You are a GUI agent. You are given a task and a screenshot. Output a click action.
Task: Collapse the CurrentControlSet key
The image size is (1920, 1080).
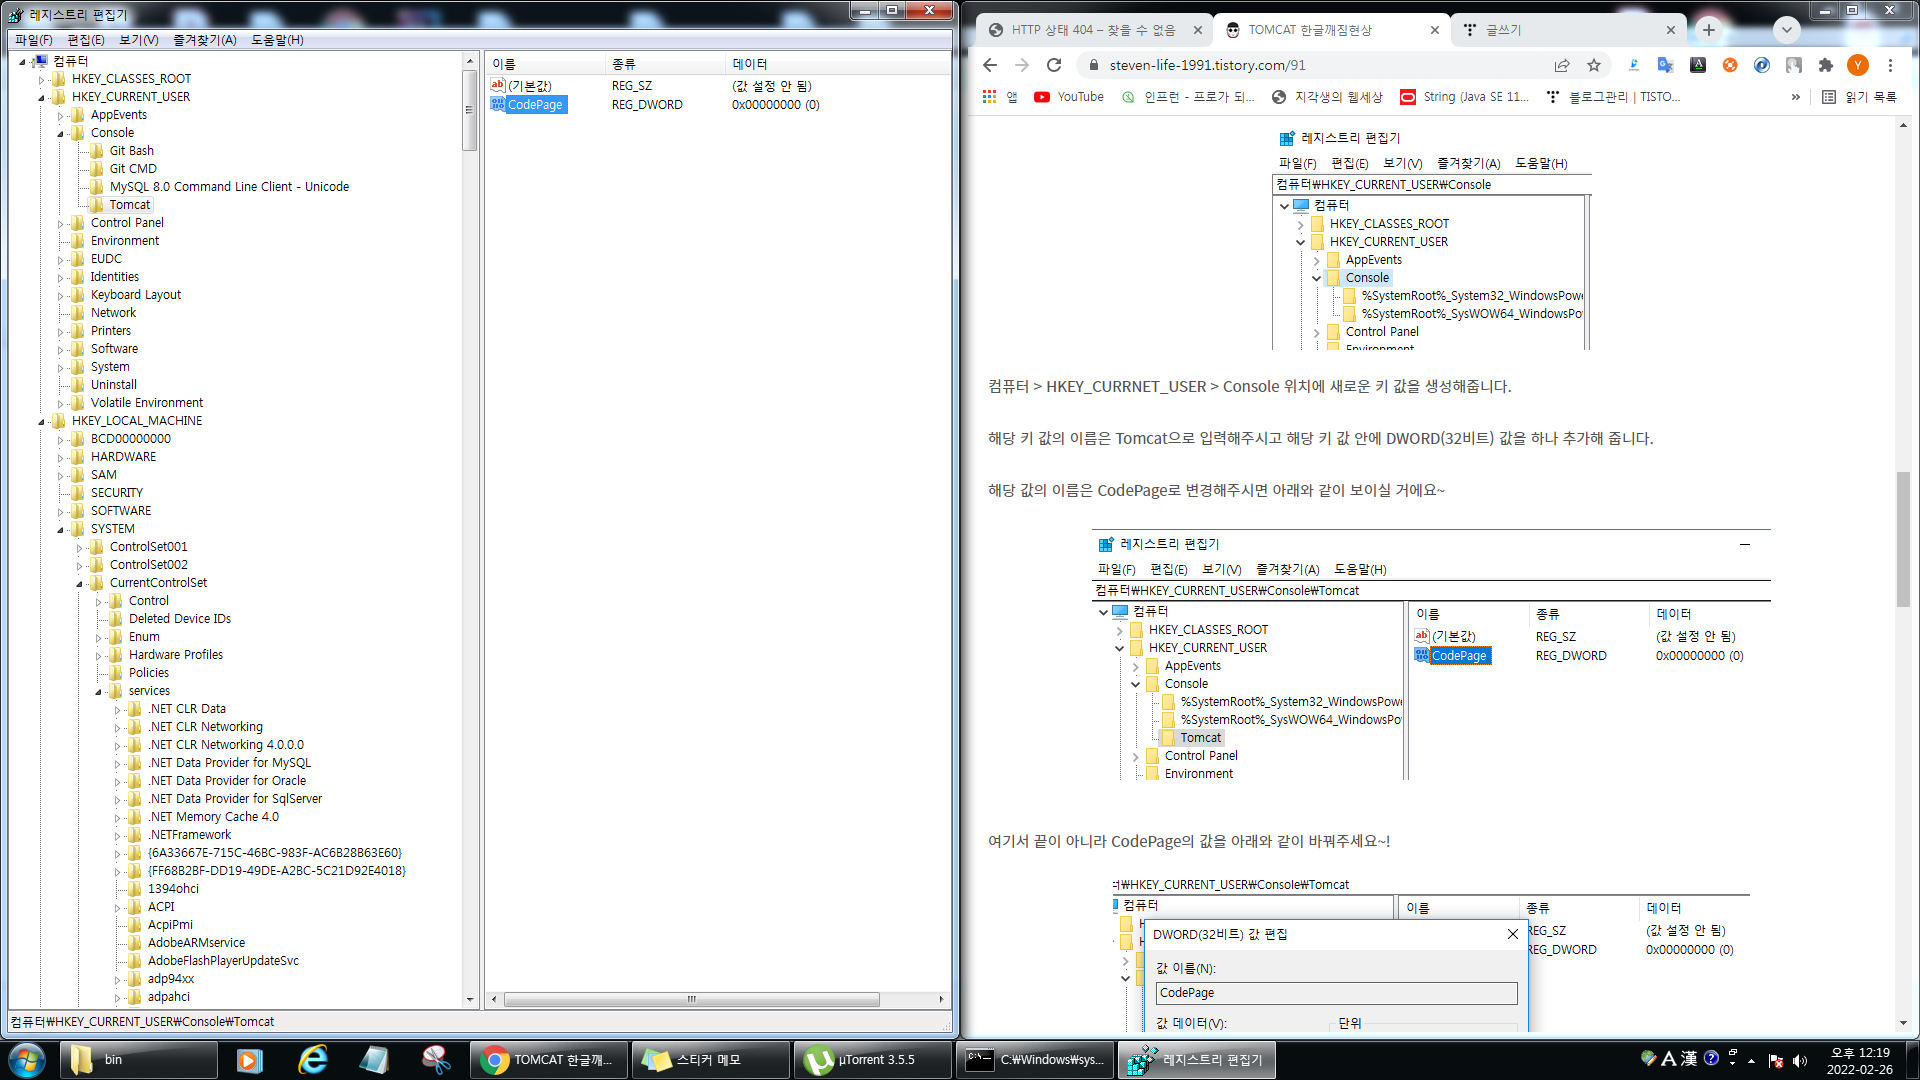click(x=80, y=583)
